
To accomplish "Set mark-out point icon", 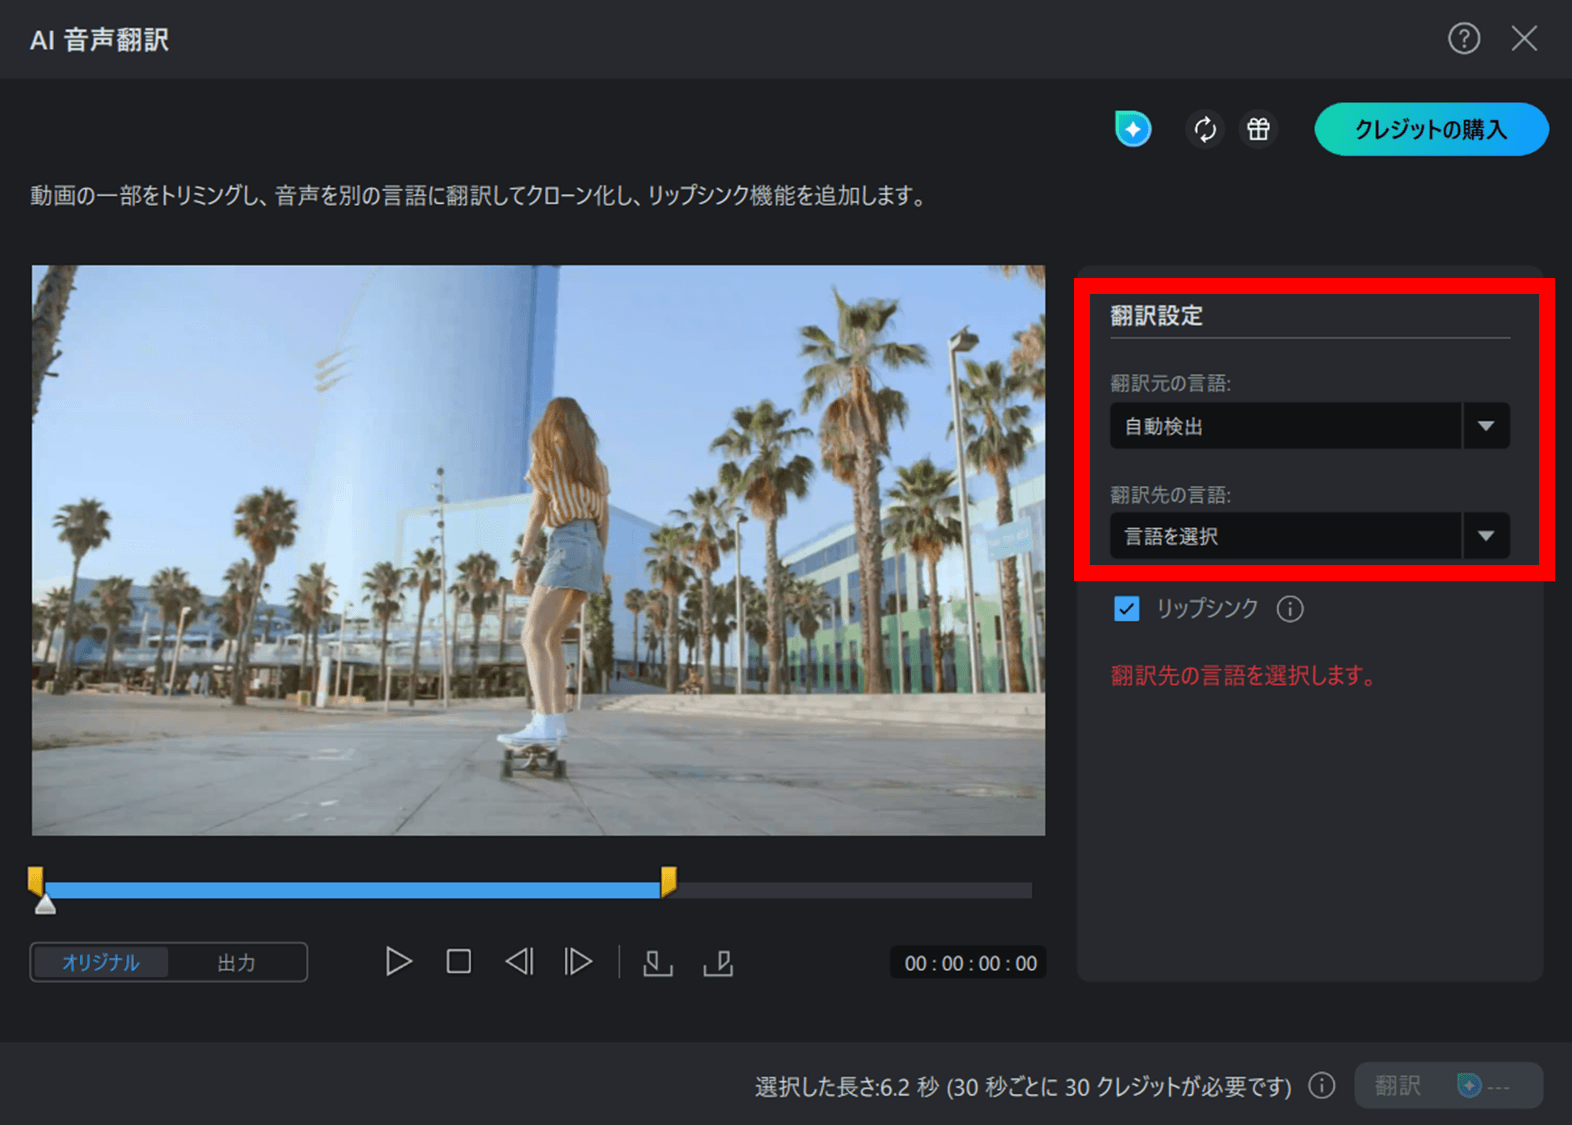I will (718, 963).
